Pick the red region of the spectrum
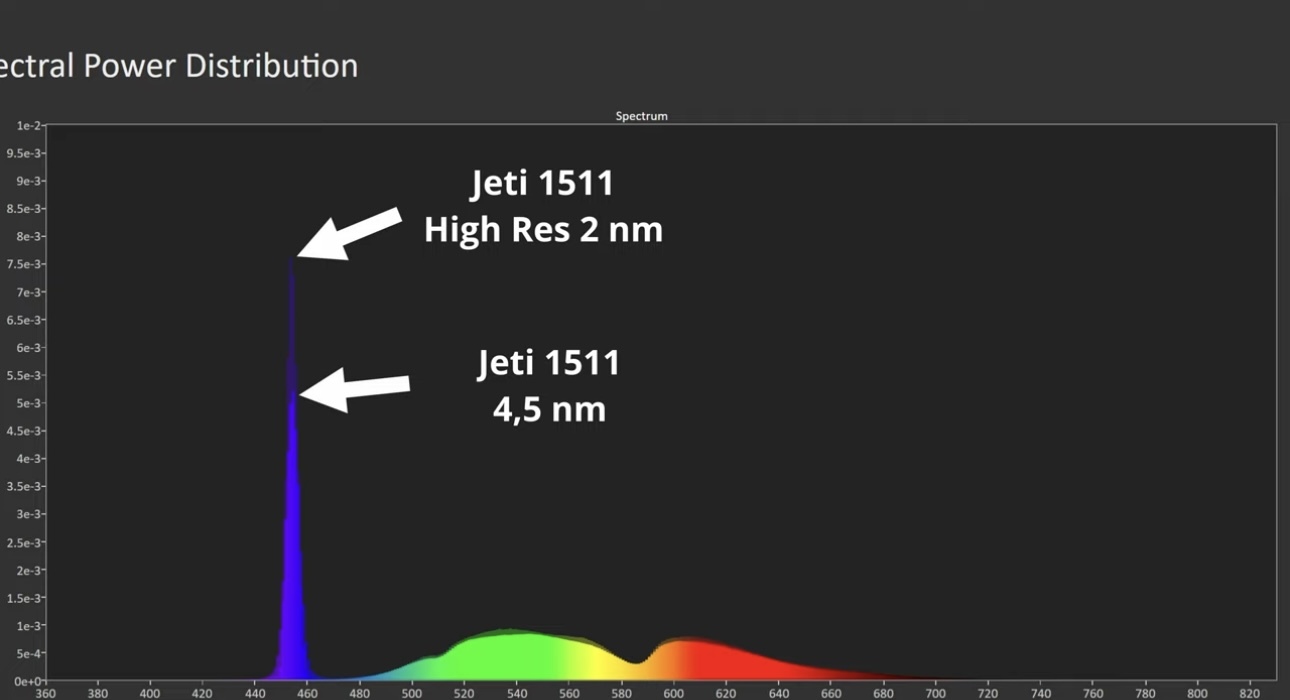The image size is (1290, 700). 700,660
